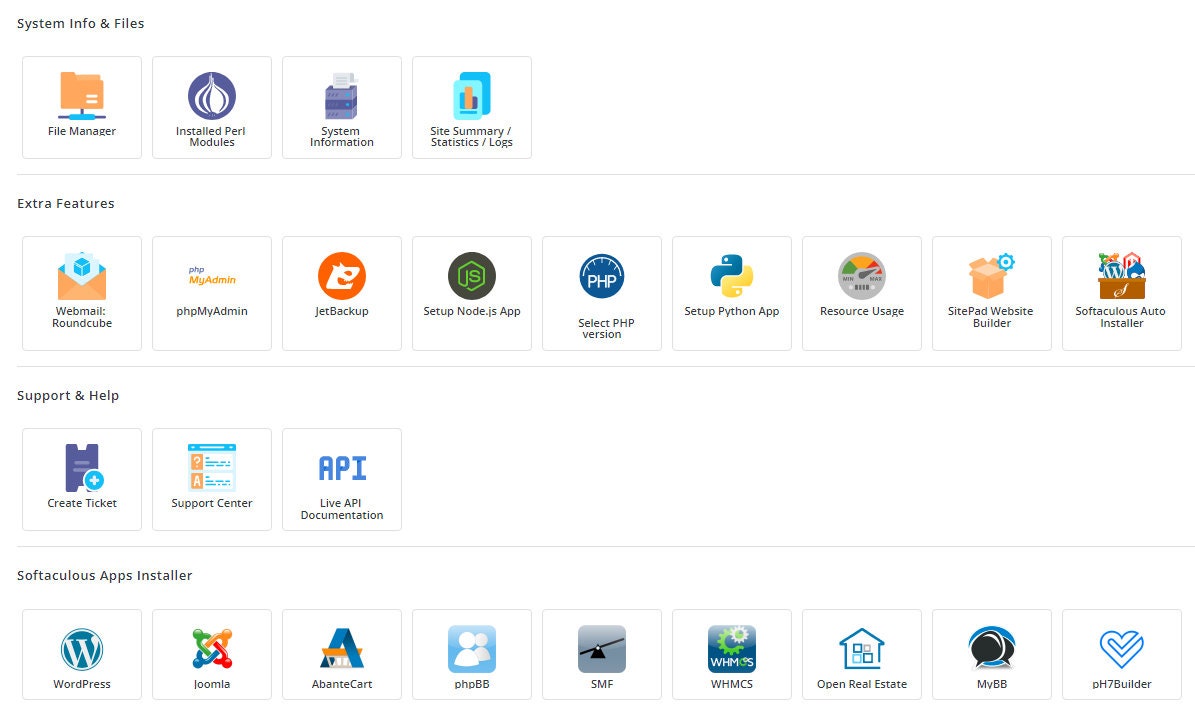This screenshot has height=709, width=1195.
Task: Open the File Manager
Action: pyautogui.click(x=81, y=107)
